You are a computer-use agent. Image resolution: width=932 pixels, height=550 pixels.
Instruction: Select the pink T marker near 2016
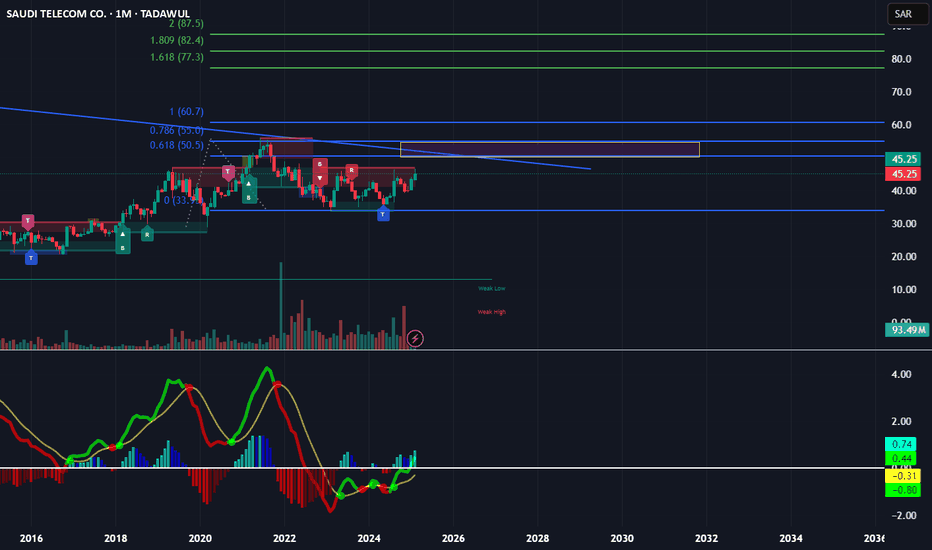click(x=28, y=222)
